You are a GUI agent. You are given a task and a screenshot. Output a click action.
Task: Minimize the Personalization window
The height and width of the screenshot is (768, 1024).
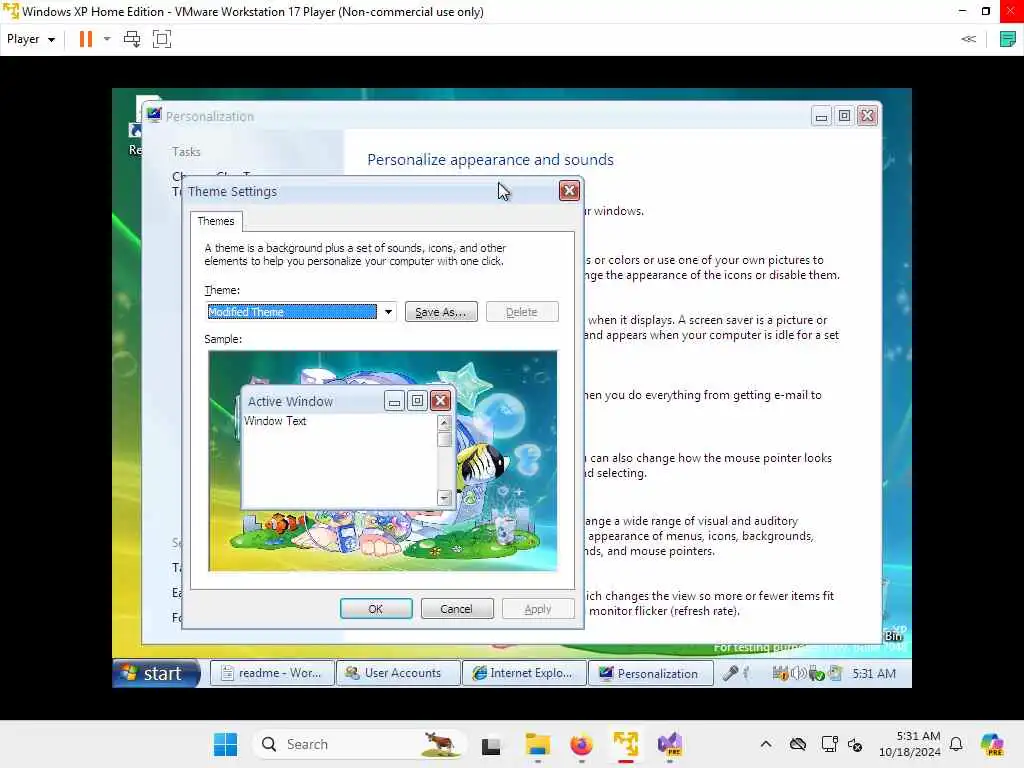(x=821, y=116)
